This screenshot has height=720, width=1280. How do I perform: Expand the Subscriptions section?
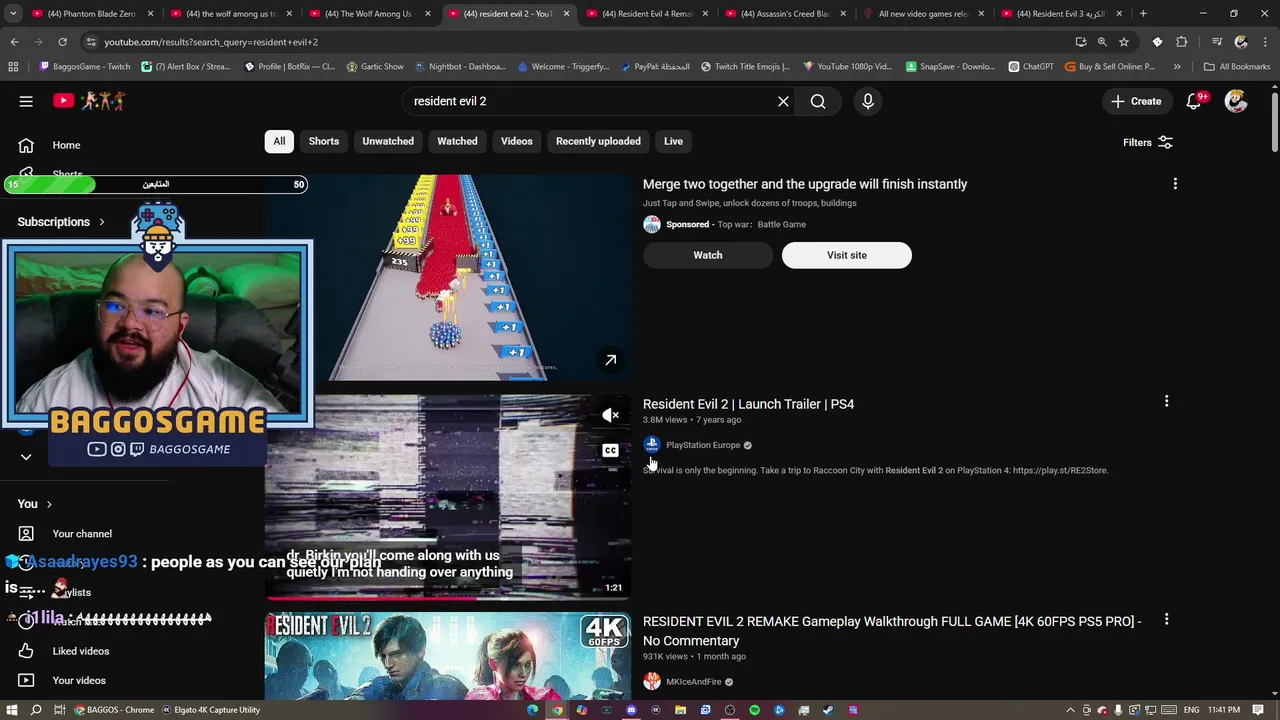pyautogui.click(x=61, y=222)
